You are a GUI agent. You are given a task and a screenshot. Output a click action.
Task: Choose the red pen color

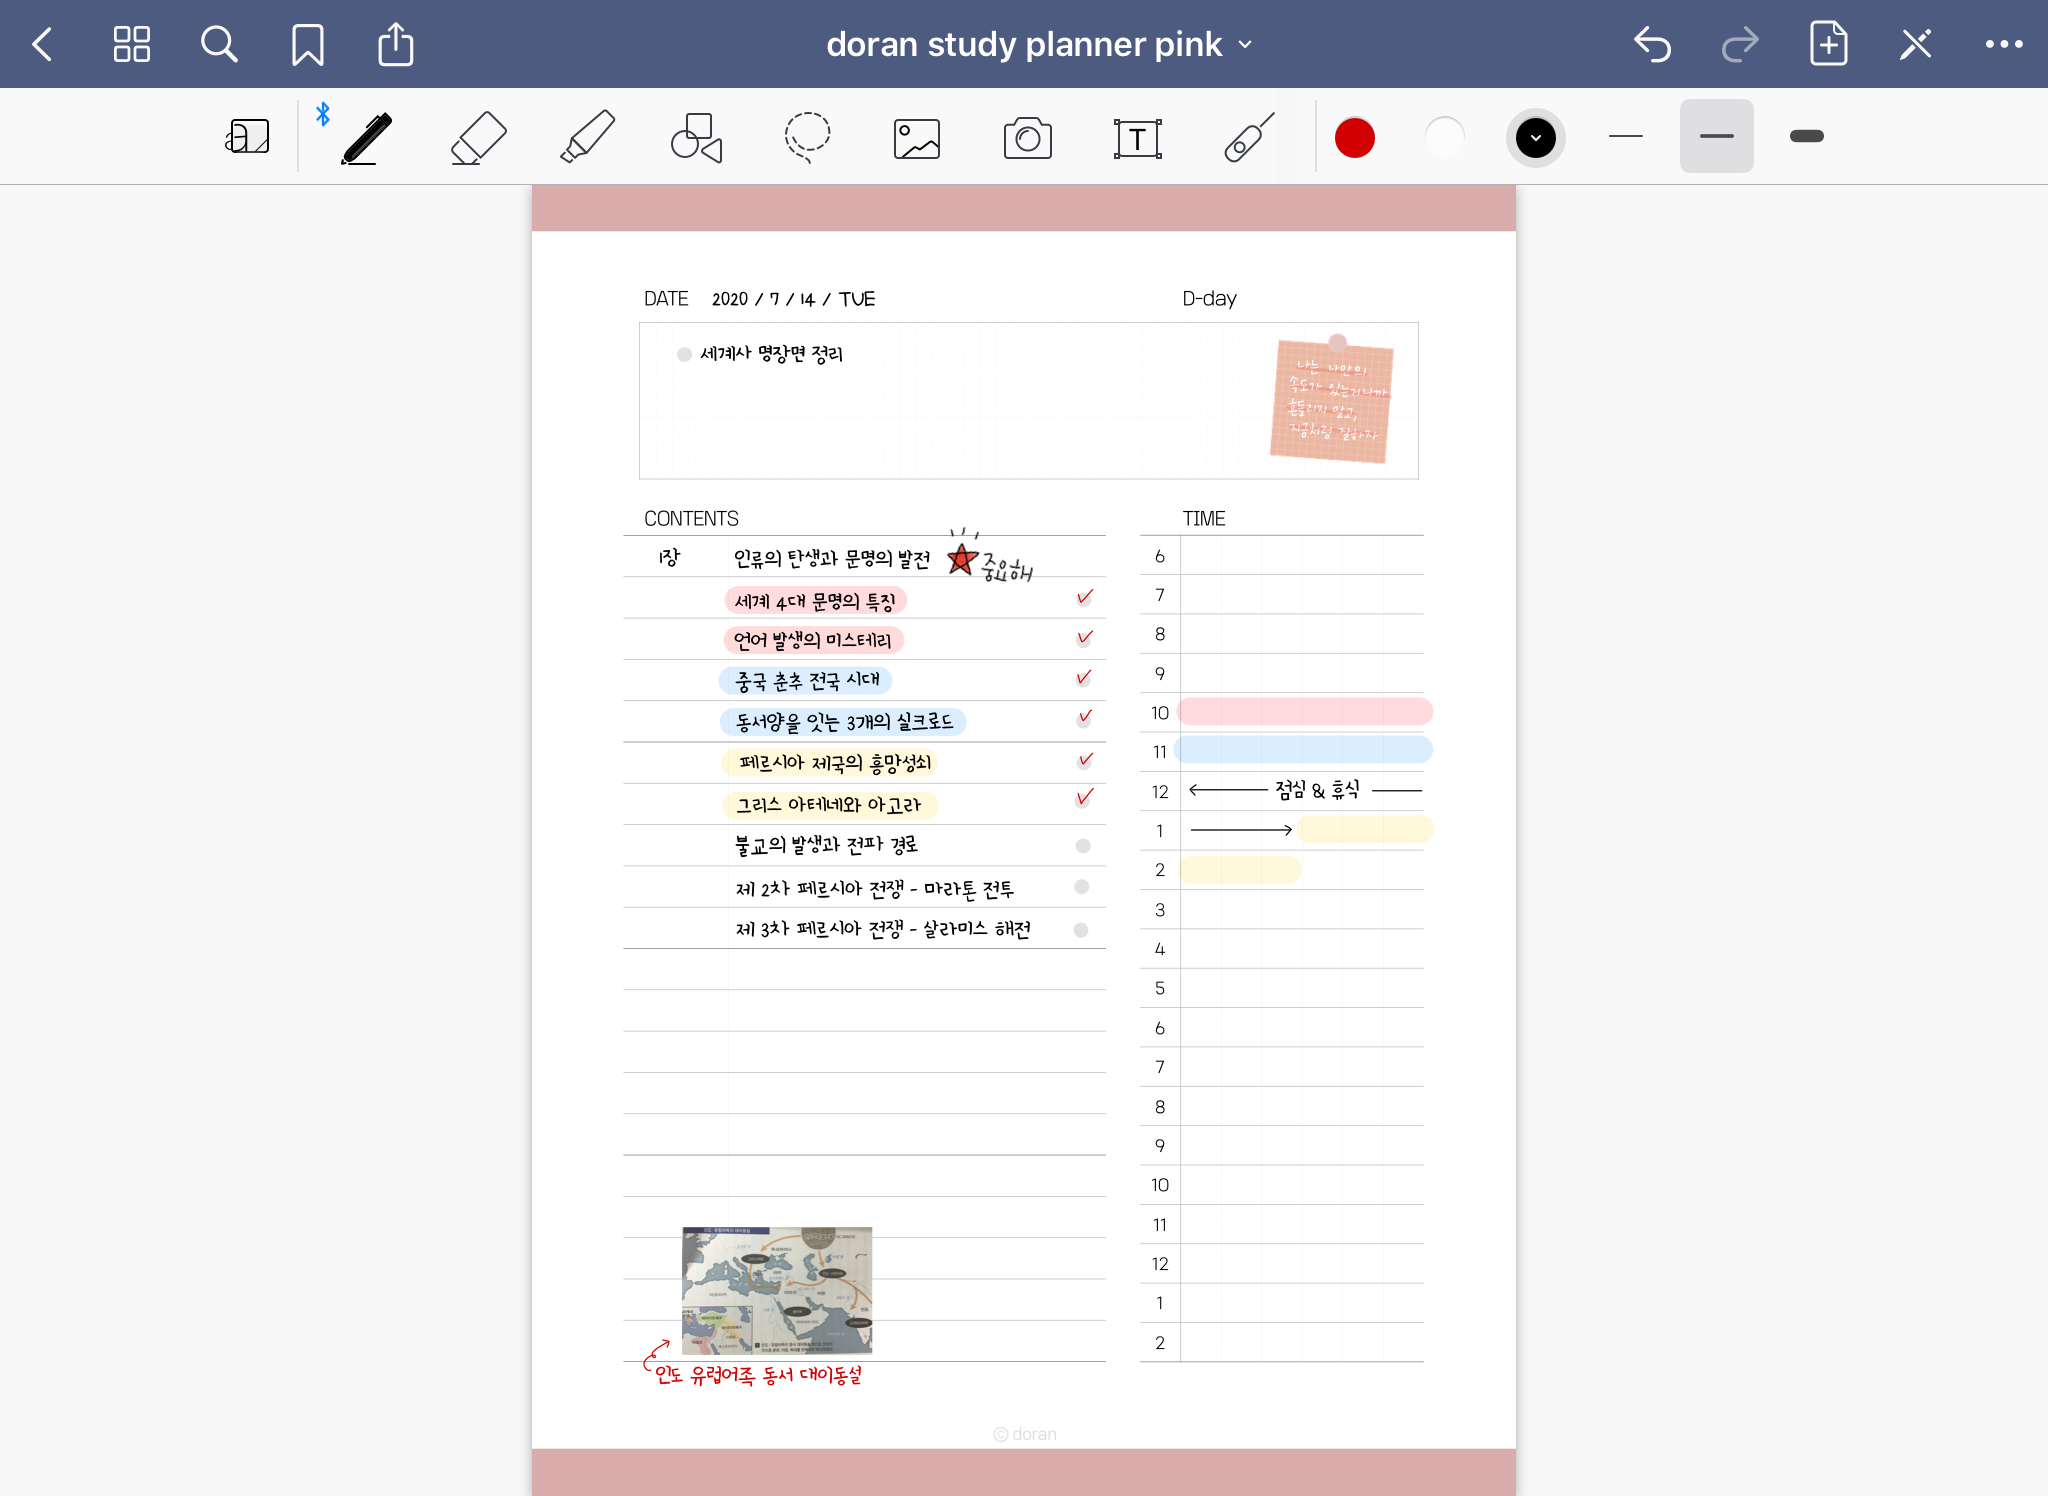[1354, 137]
